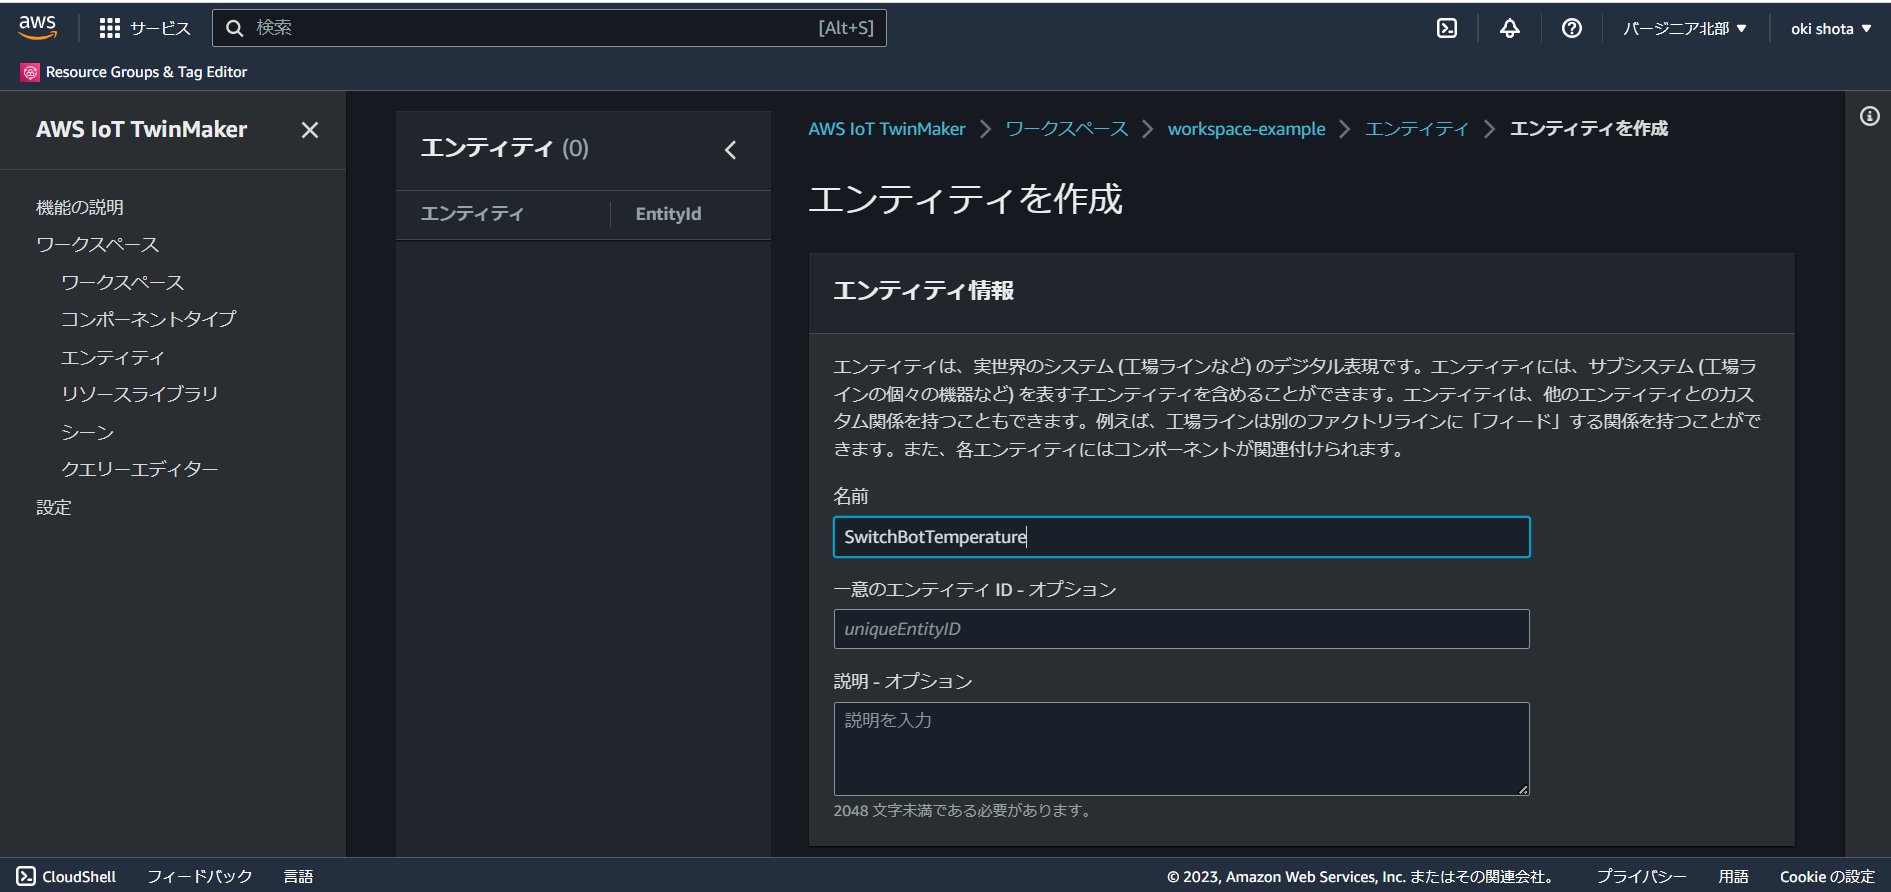This screenshot has height=892, width=1891.
Task: Open シーン in the sidebar
Action: click(x=88, y=432)
